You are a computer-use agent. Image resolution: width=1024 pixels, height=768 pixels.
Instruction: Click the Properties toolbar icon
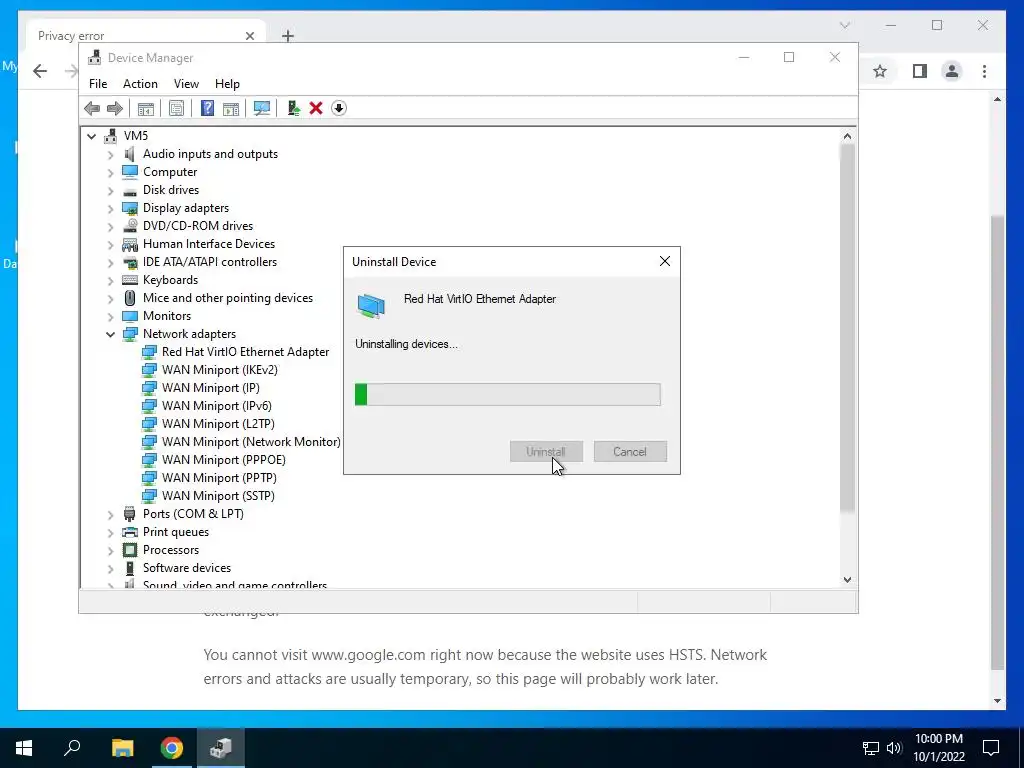click(x=176, y=108)
